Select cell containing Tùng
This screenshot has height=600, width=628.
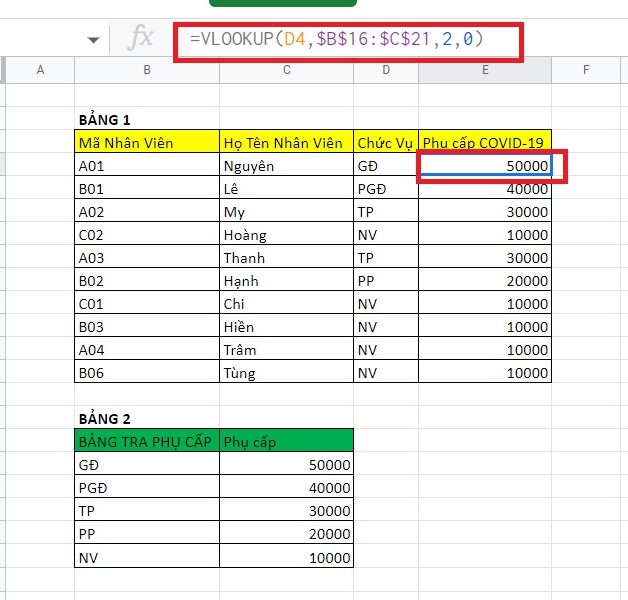(286, 372)
